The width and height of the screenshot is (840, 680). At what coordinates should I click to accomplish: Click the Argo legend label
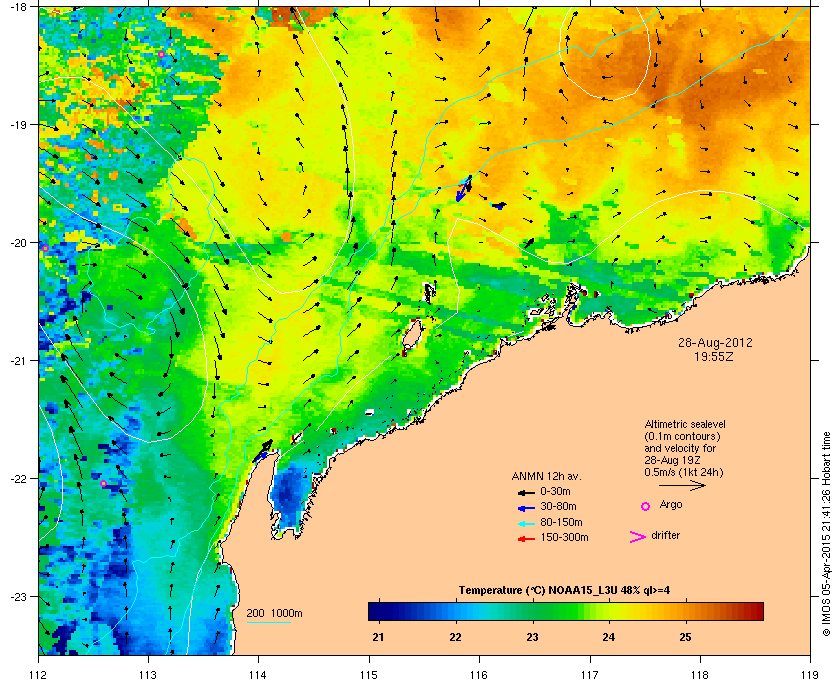coord(671,504)
